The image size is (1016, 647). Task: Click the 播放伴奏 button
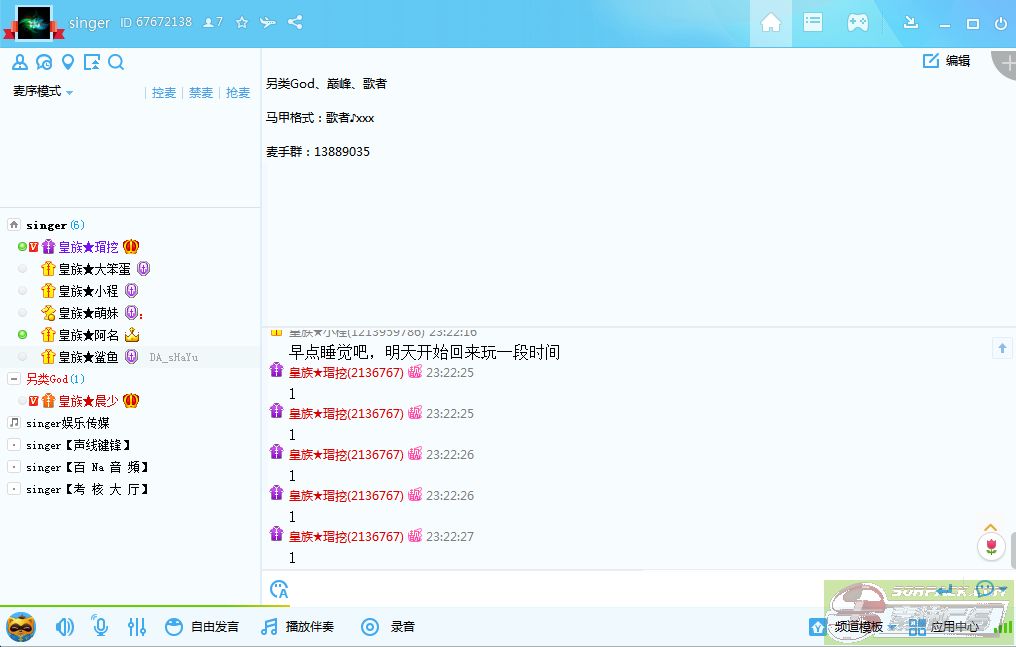[297, 627]
